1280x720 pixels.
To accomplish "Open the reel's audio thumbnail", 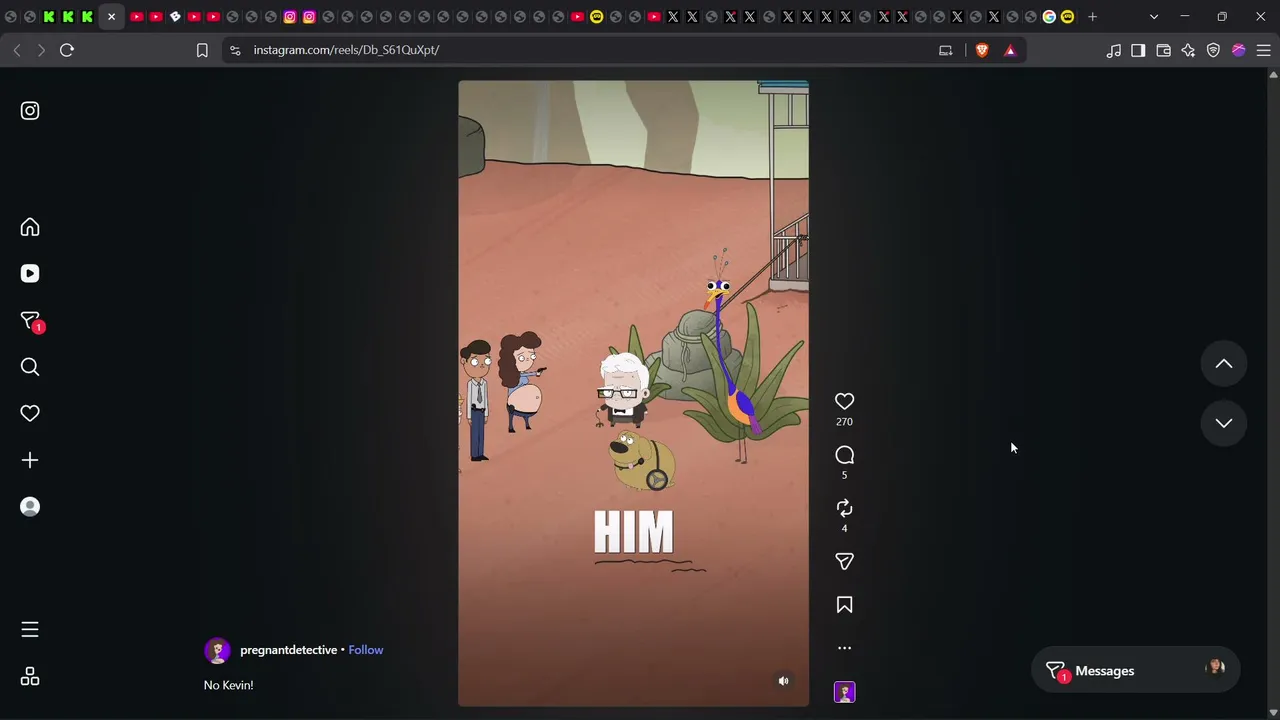I will [844, 692].
